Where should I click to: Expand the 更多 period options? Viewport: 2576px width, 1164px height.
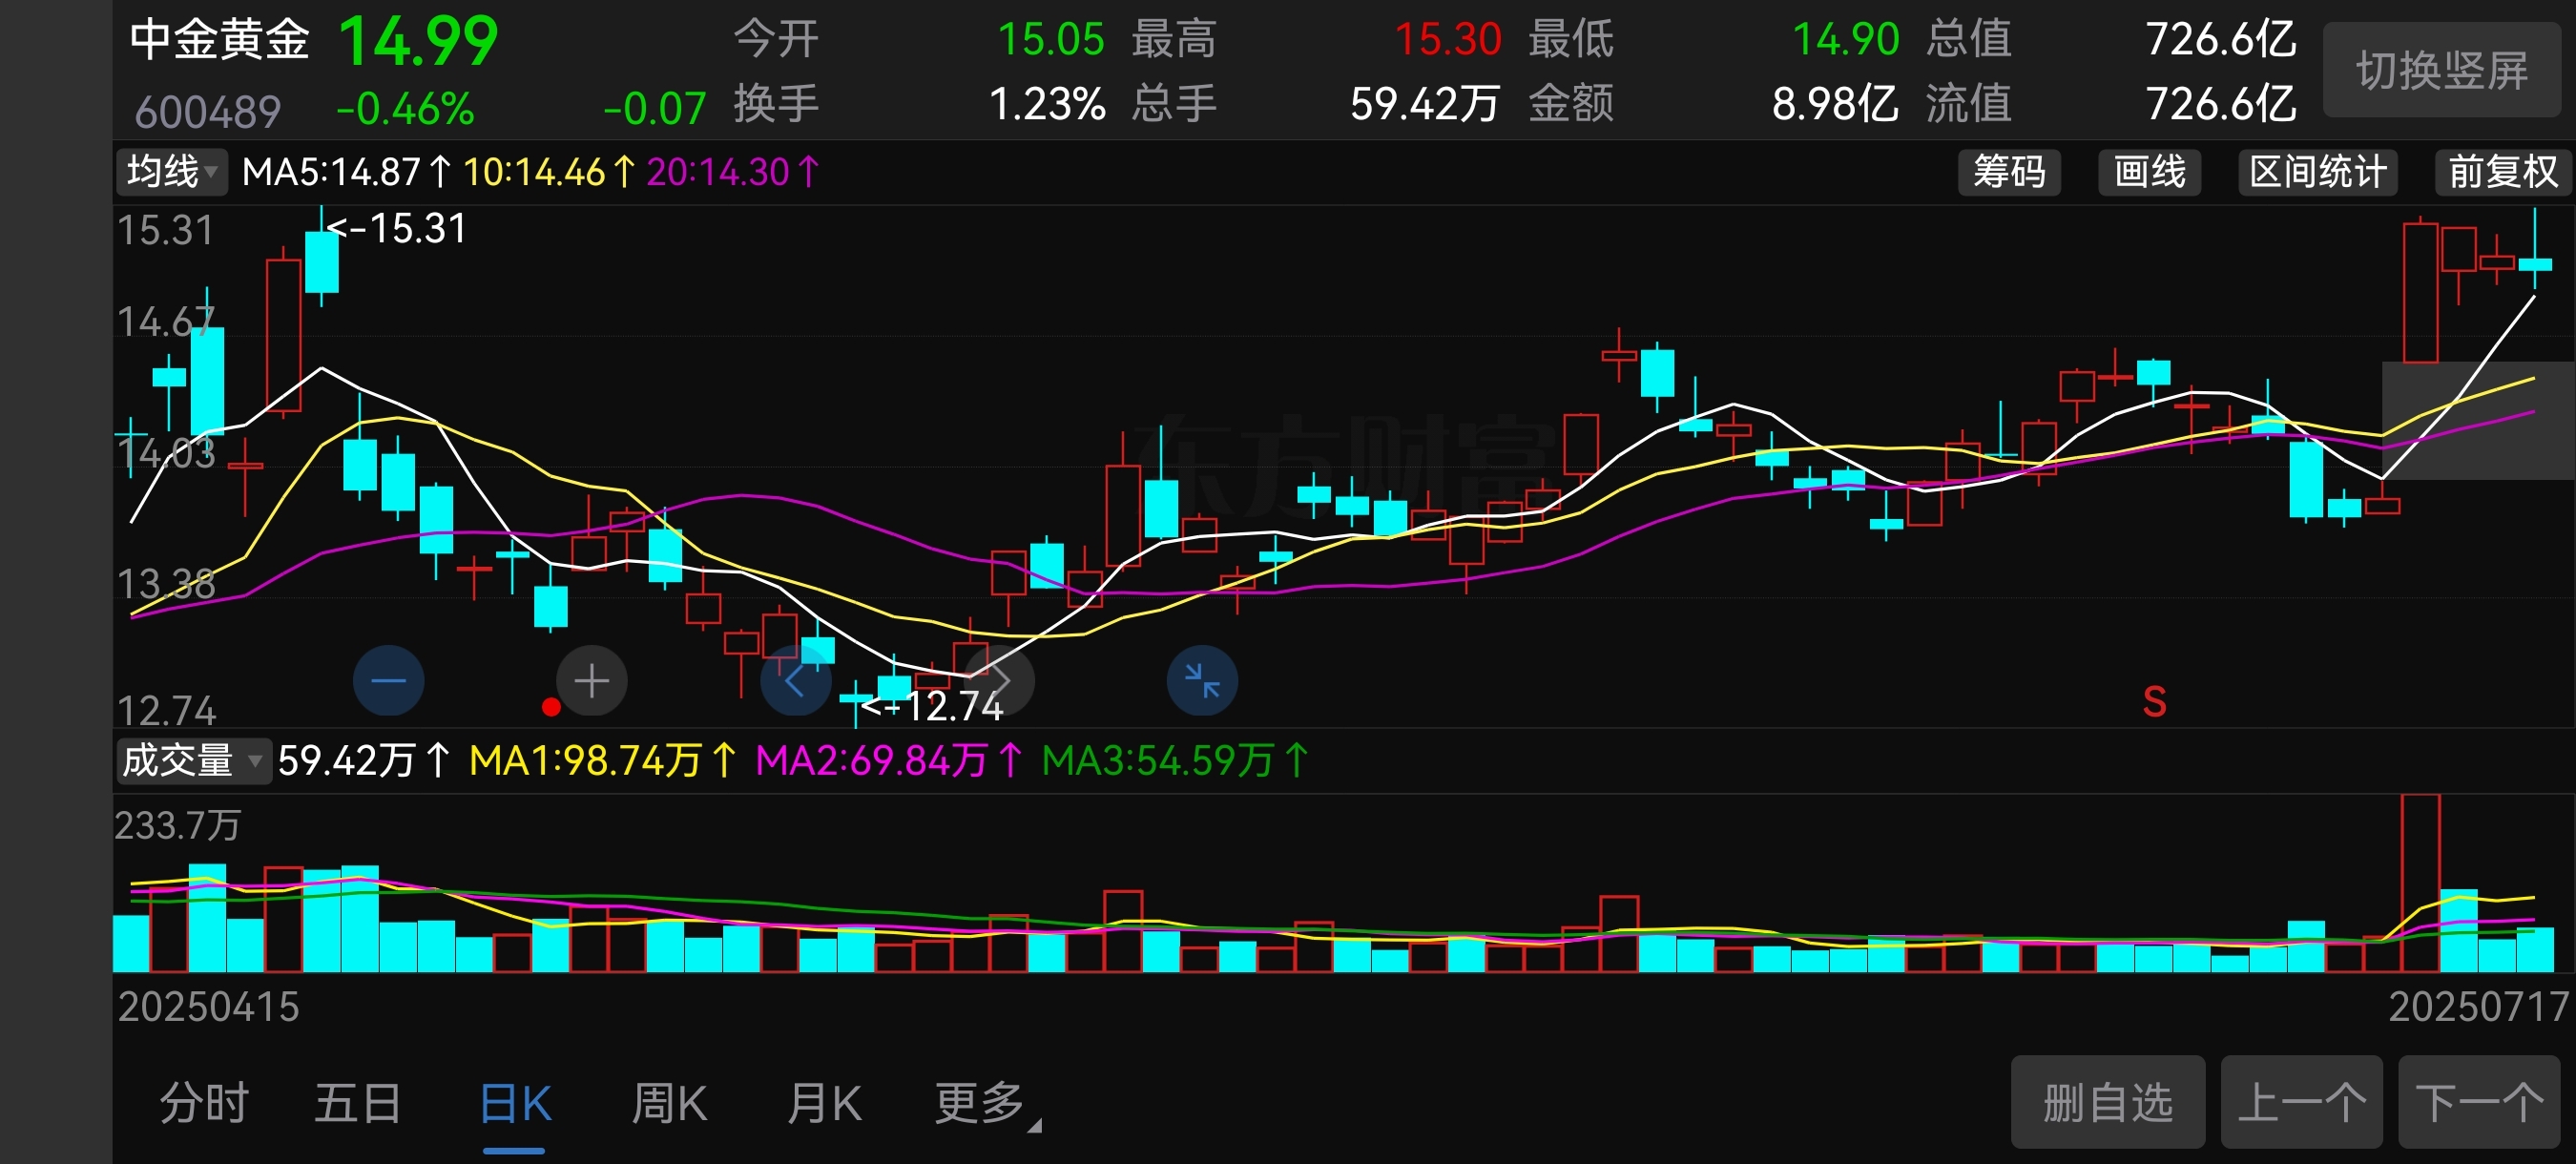(987, 1103)
